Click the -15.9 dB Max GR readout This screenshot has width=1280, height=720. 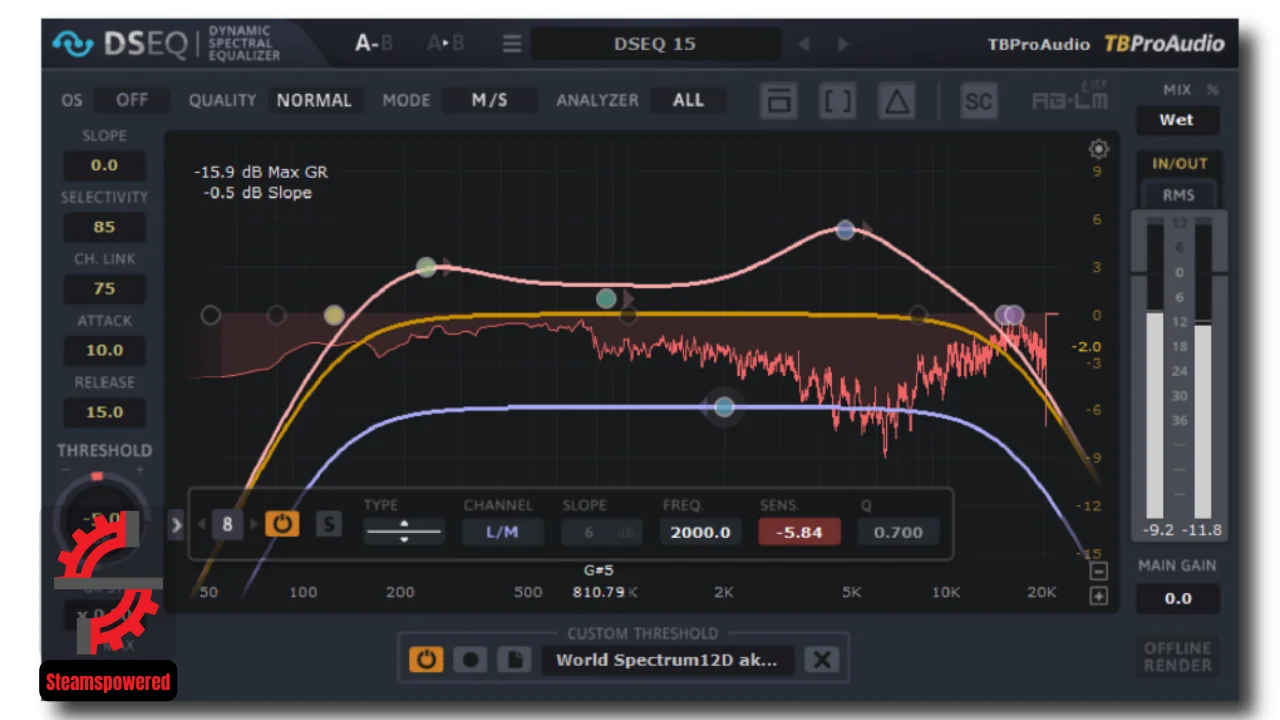pyautogui.click(x=261, y=172)
